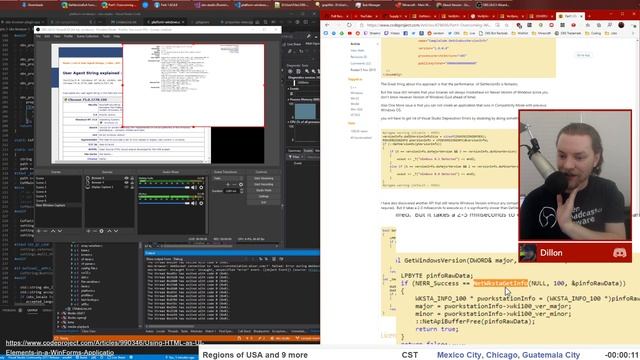Open the browser profile avatar

(x=621, y=25)
